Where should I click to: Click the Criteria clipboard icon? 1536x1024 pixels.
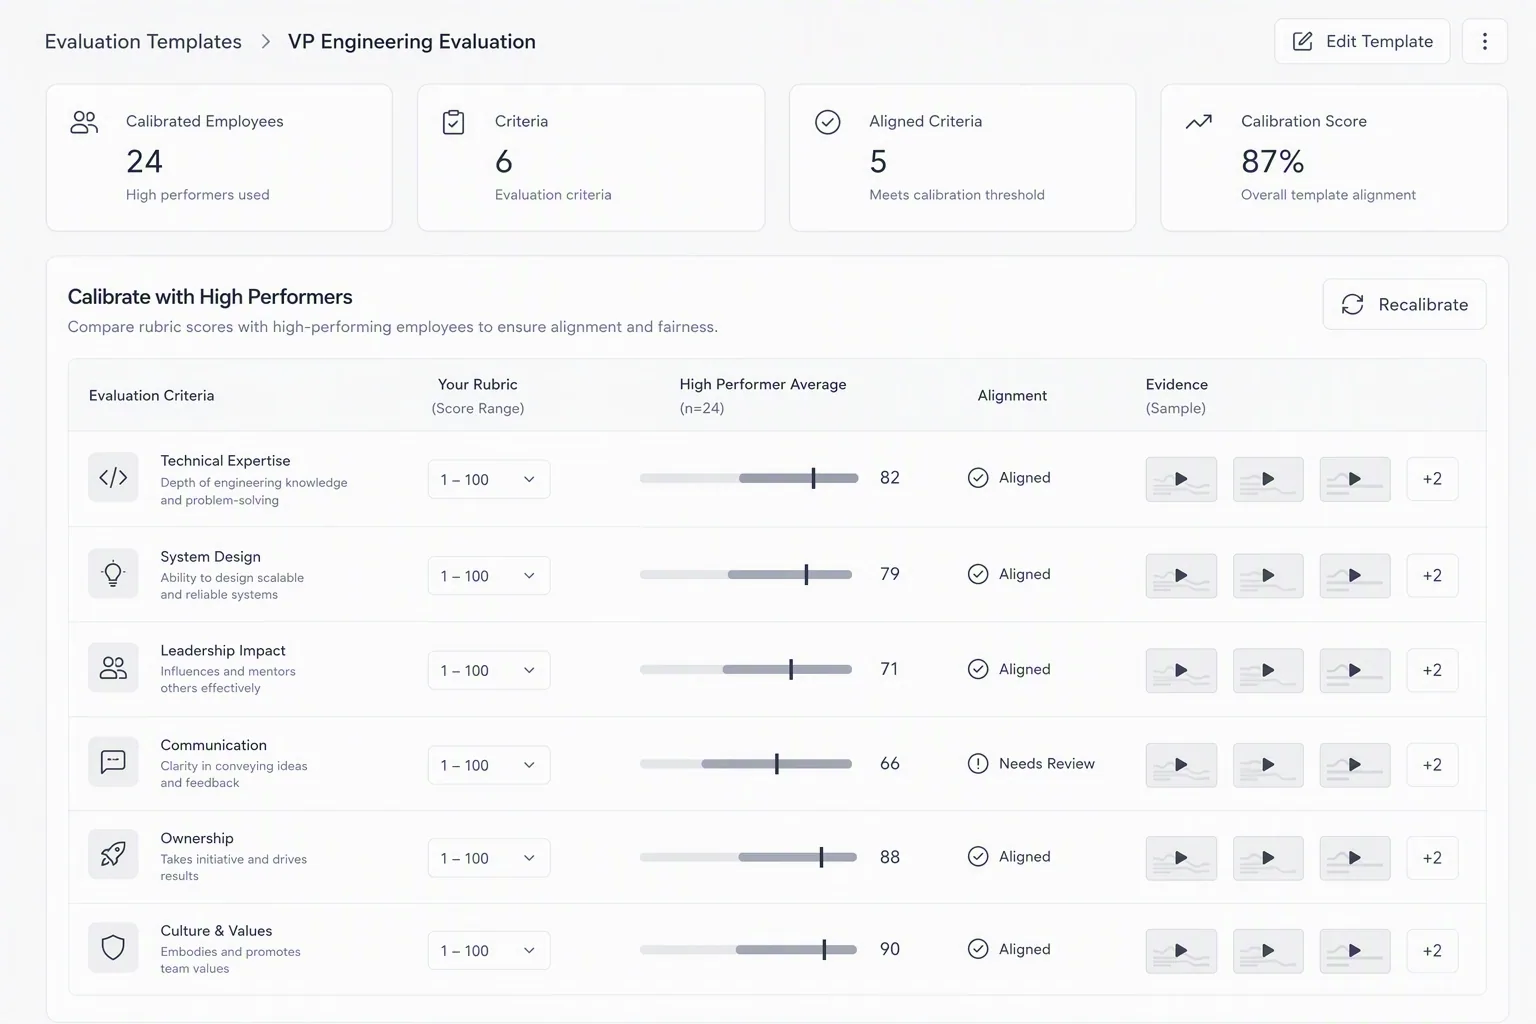click(x=453, y=122)
